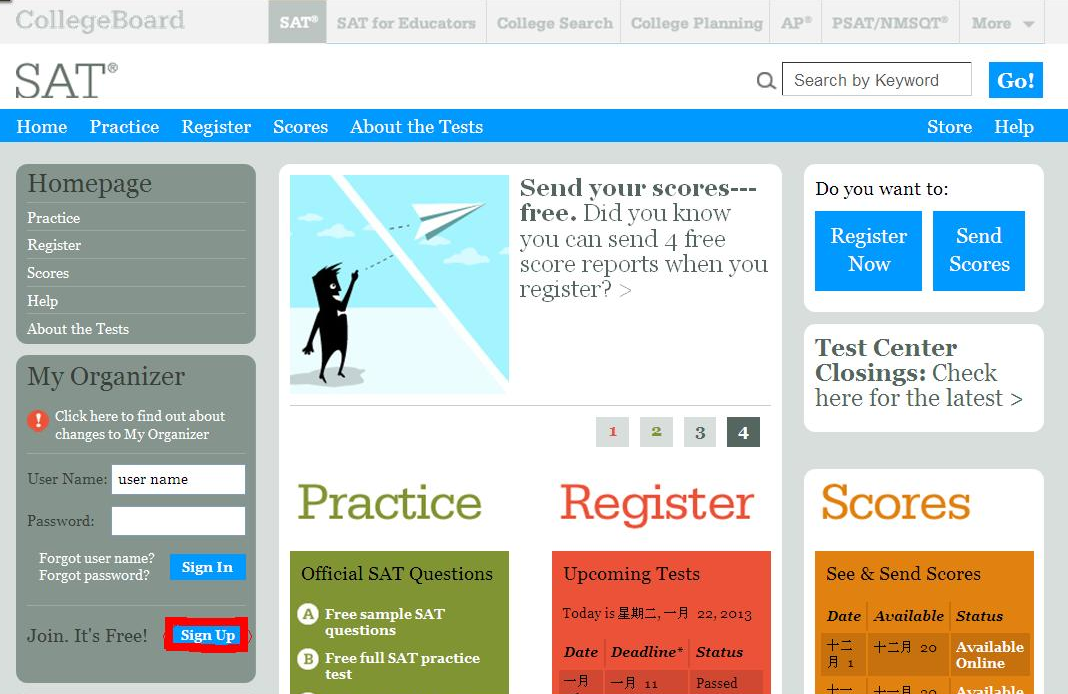Click the See & Send Scores heading
Screen dimensions: 1068x694
click(903, 573)
